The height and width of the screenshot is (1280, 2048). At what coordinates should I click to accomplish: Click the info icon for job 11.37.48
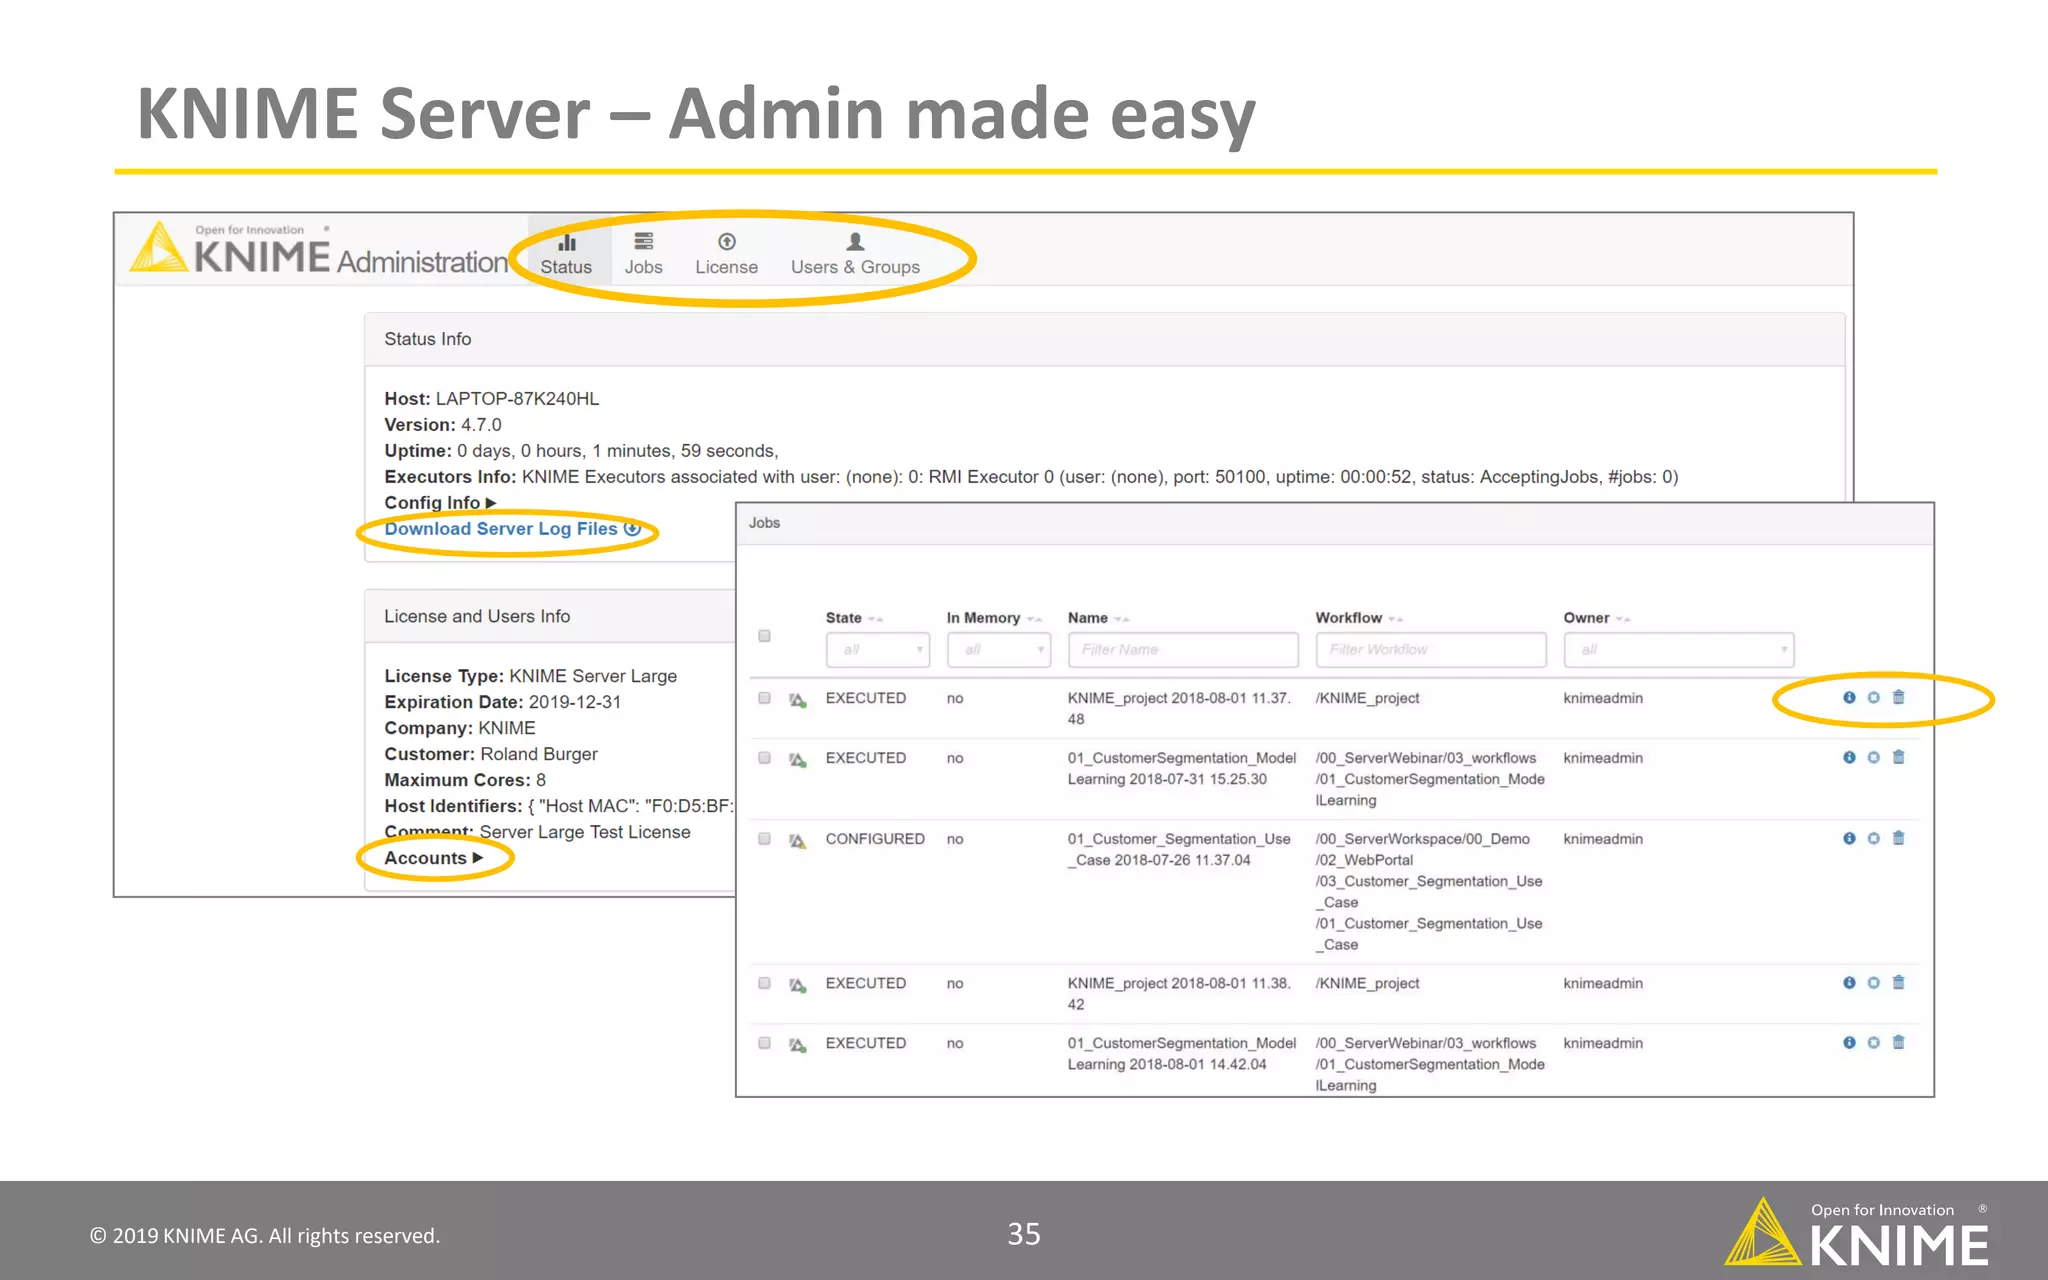1849,697
